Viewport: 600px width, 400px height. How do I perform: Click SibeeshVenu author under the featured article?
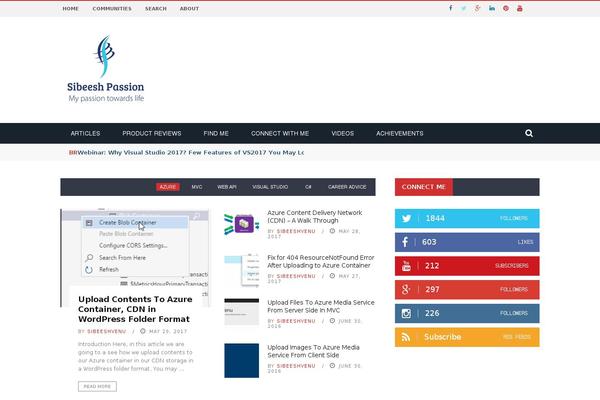click(x=107, y=331)
